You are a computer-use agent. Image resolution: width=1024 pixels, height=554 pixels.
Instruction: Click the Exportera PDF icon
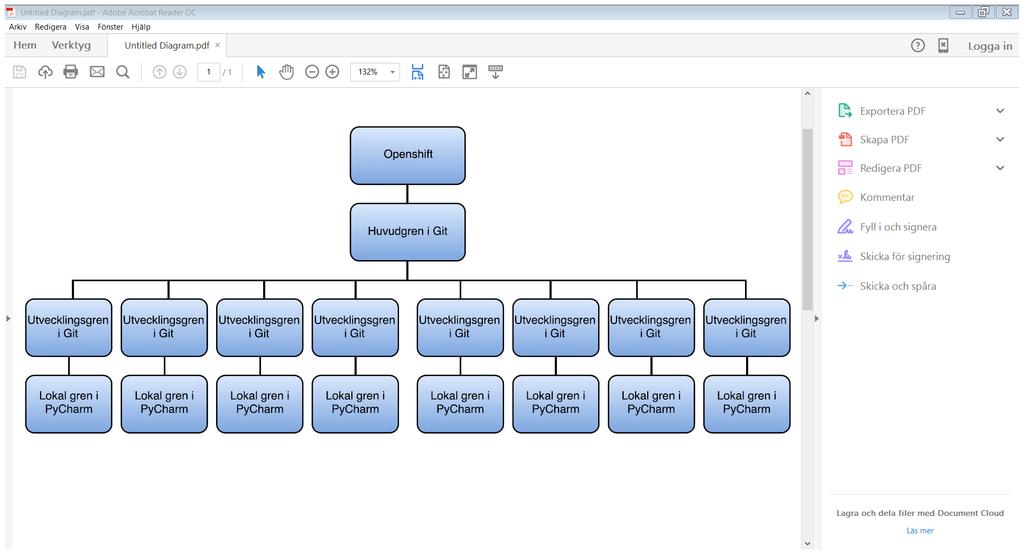tap(845, 110)
